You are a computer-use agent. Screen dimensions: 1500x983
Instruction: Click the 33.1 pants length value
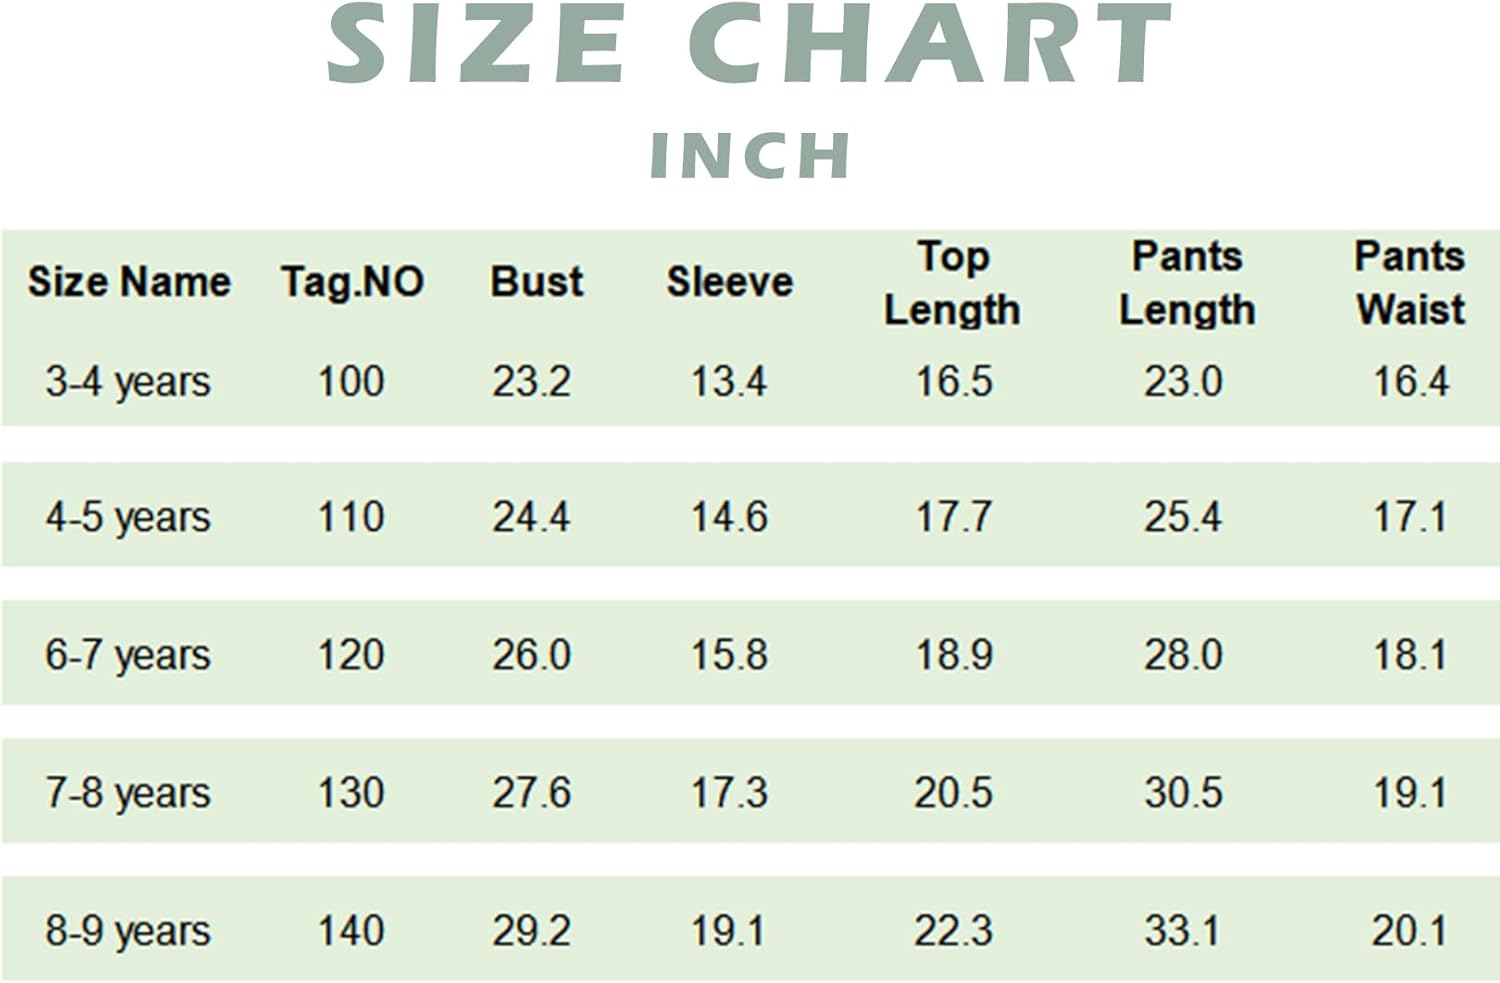(1183, 931)
